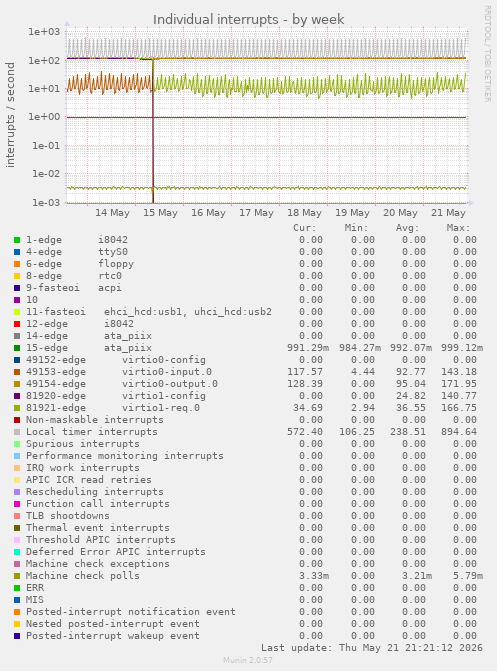This screenshot has width=497, height=671.
Task: Click the Last update timestamp text
Action: tap(372, 647)
